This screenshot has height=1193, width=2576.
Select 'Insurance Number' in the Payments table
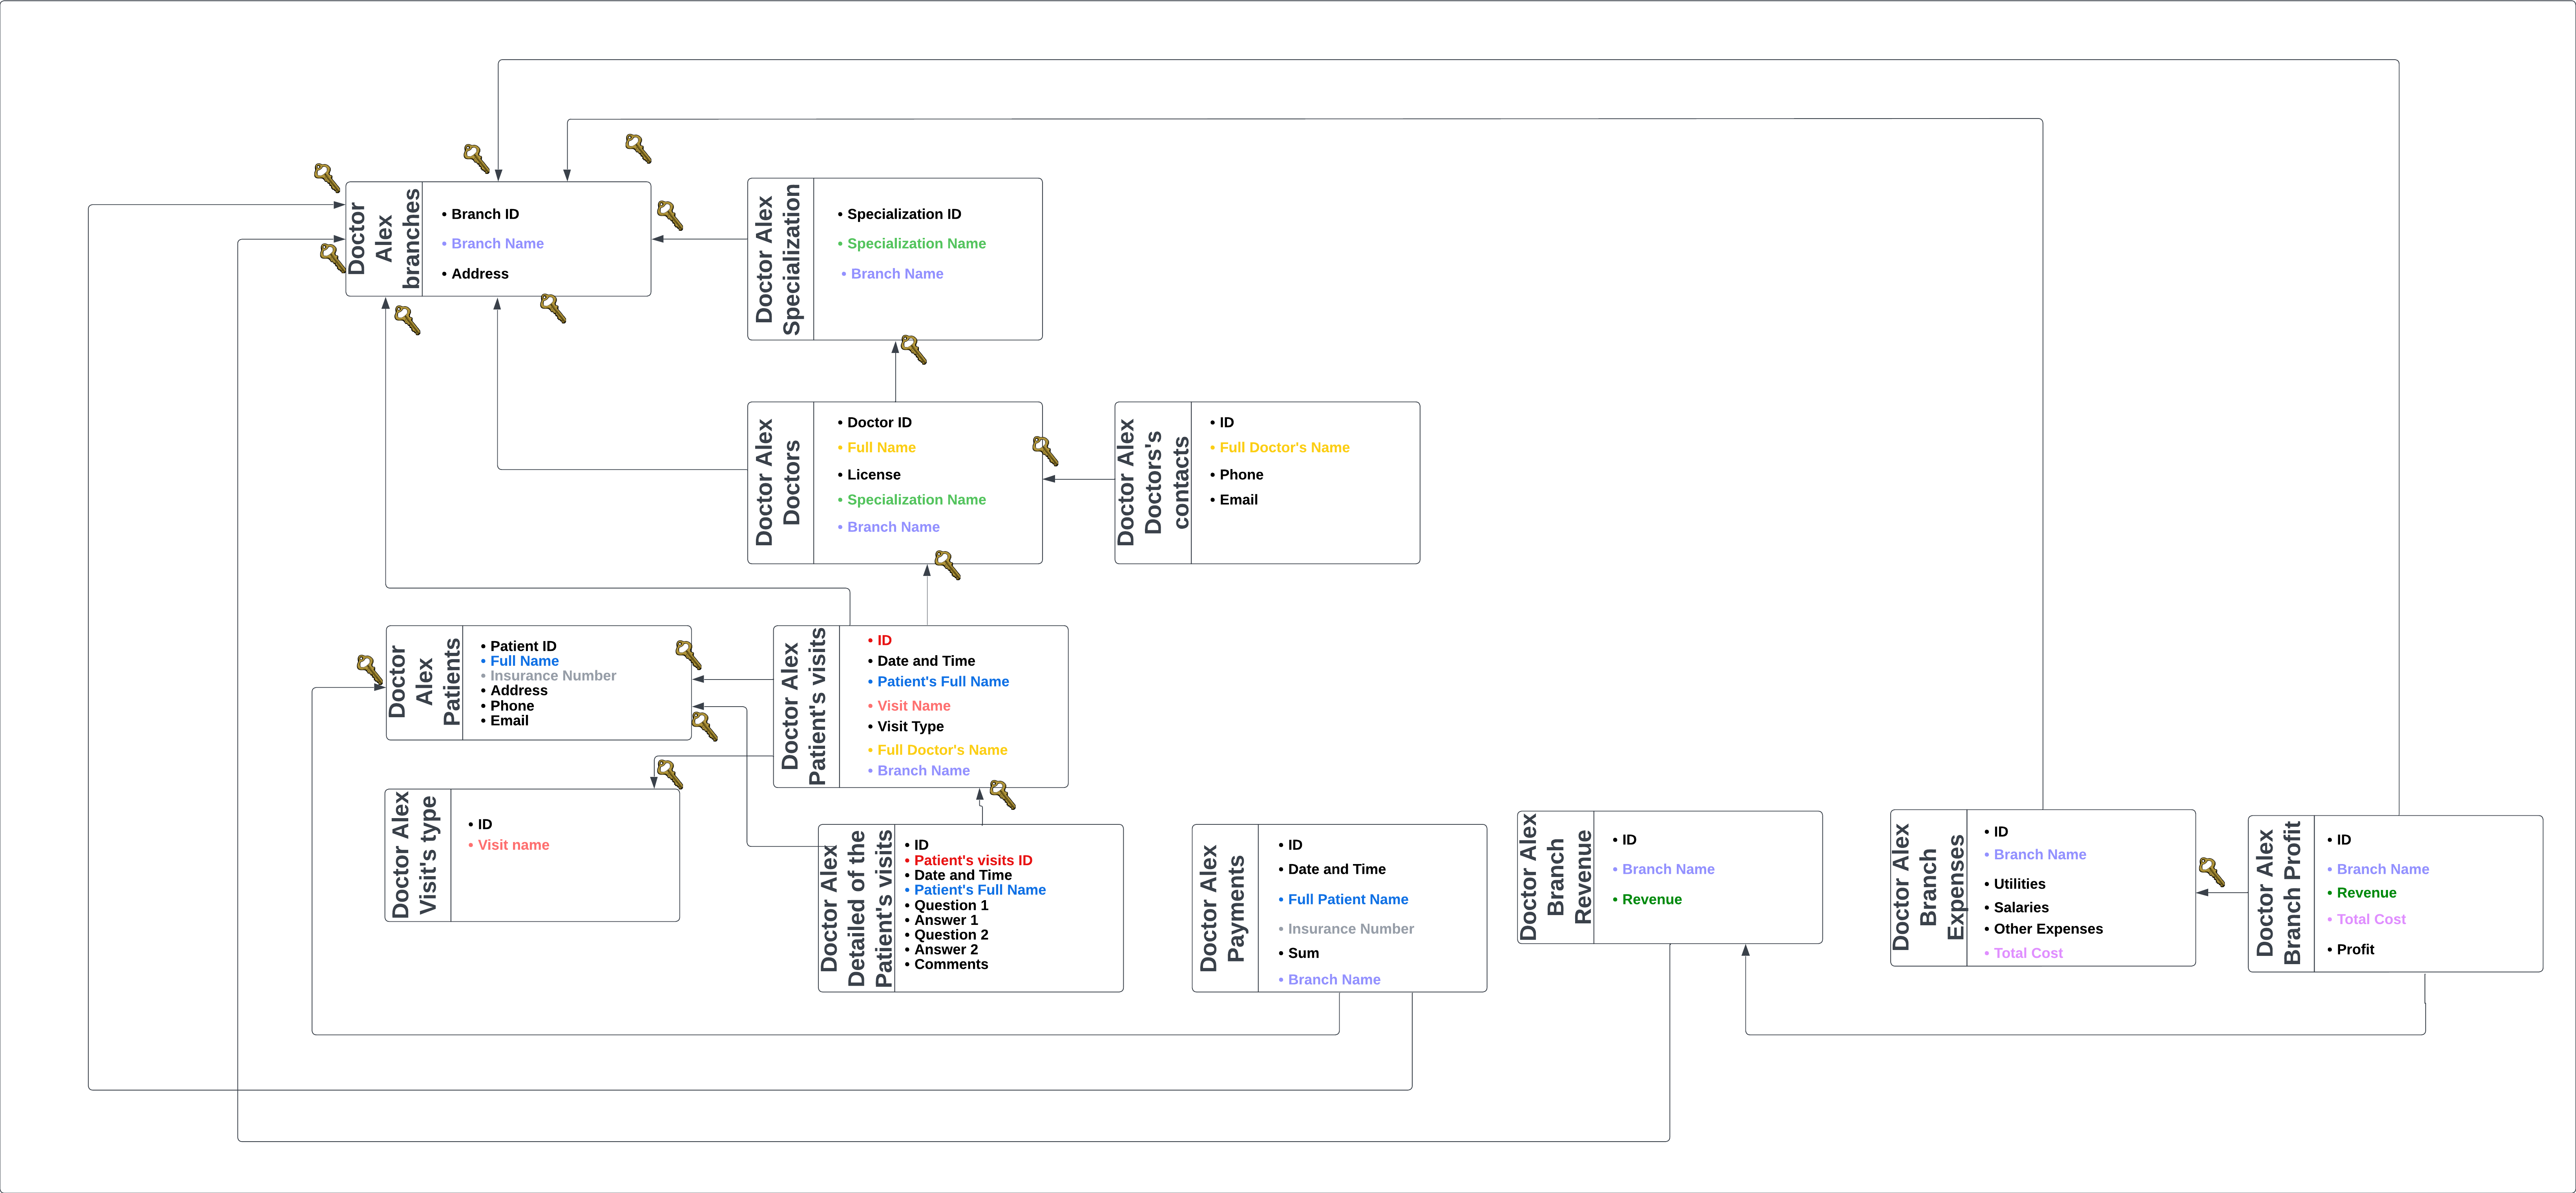coord(1351,928)
